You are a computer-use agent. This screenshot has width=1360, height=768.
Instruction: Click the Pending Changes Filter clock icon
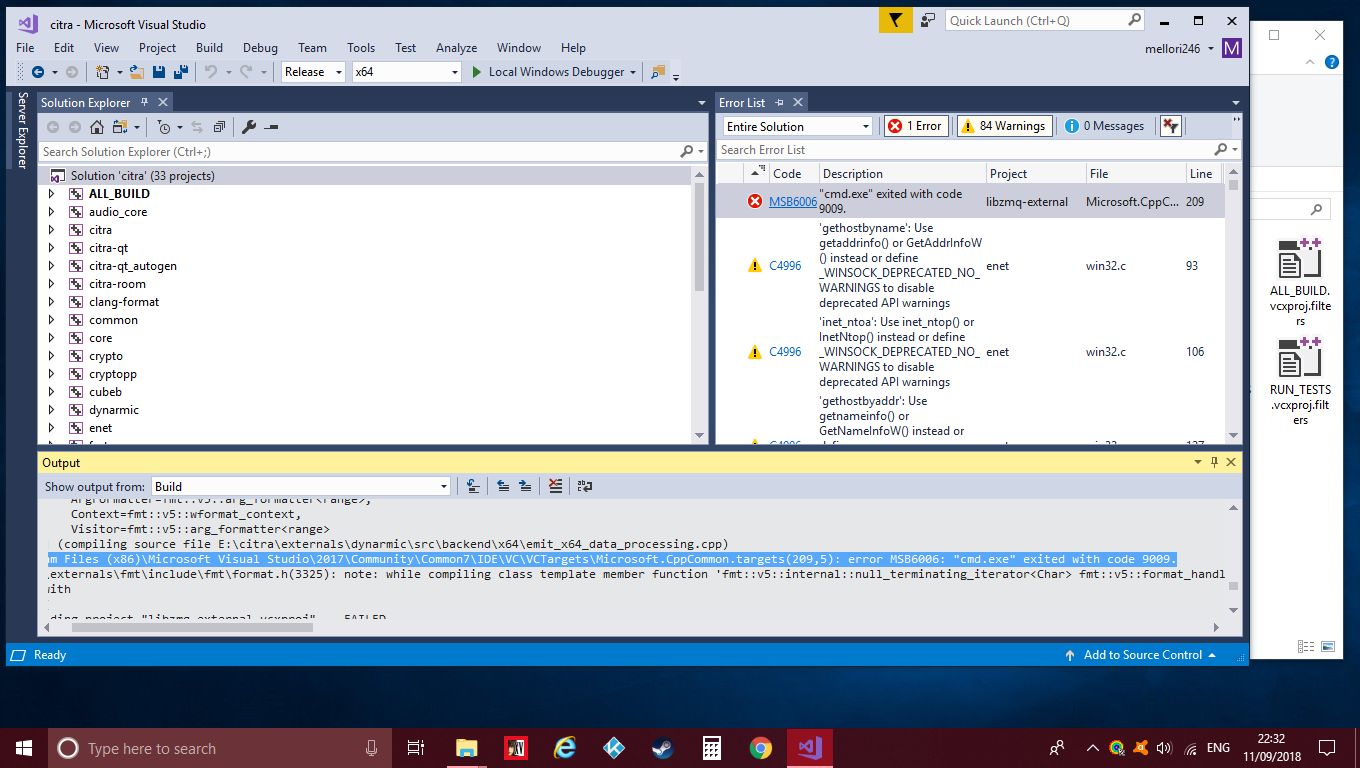pyautogui.click(x=164, y=127)
